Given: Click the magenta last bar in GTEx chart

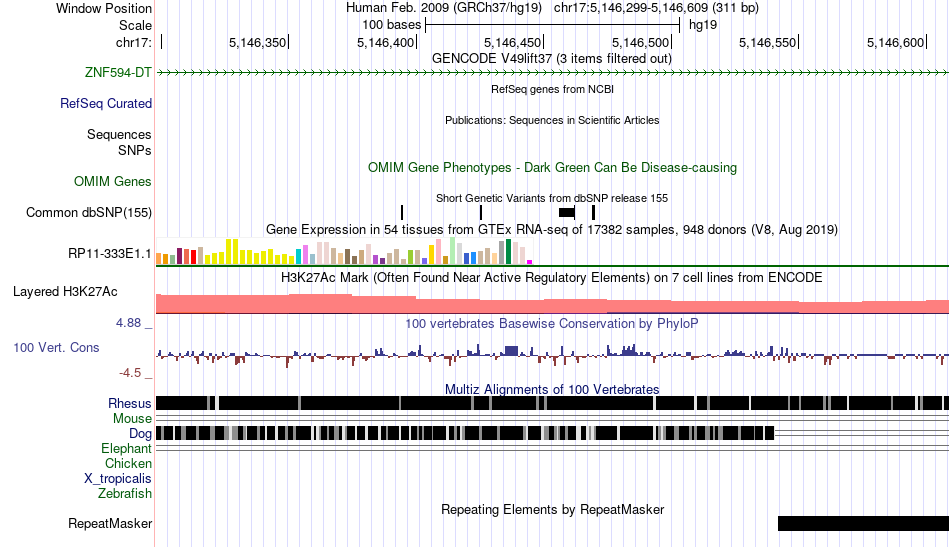Looking at the screenshot, I should click(529, 262).
